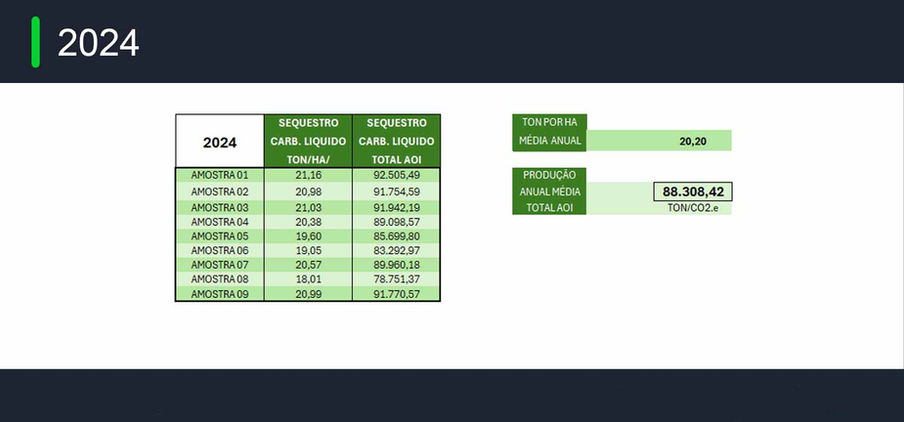Click the TON/HA/ column header
Image resolution: width=904 pixels, height=422 pixels.
tap(307, 158)
